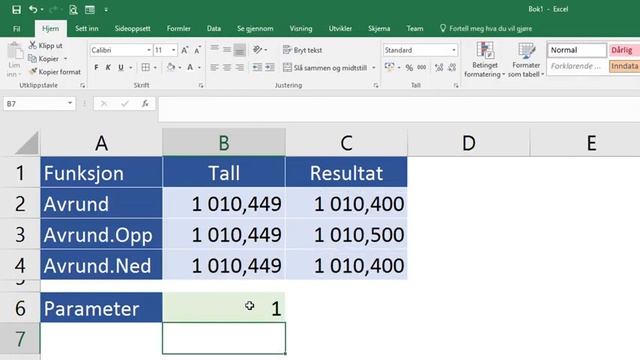Select column B header
This screenshot has height=360, width=640.
coord(224,143)
